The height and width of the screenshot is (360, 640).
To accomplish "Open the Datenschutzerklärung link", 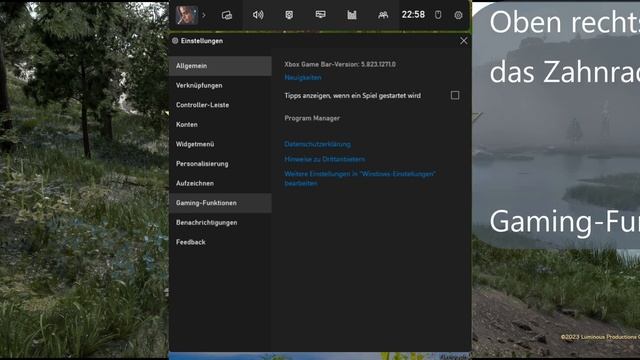I will (x=317, y=144).
